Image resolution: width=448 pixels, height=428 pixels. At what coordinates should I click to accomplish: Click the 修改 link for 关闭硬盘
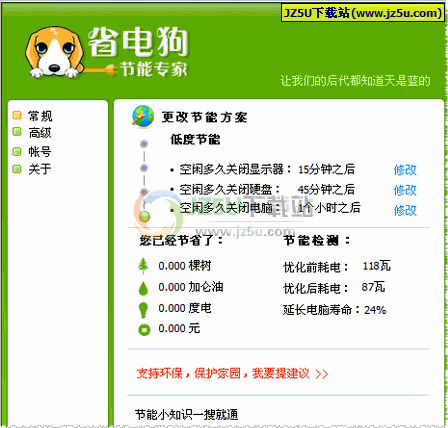click(x=405, y=190)
